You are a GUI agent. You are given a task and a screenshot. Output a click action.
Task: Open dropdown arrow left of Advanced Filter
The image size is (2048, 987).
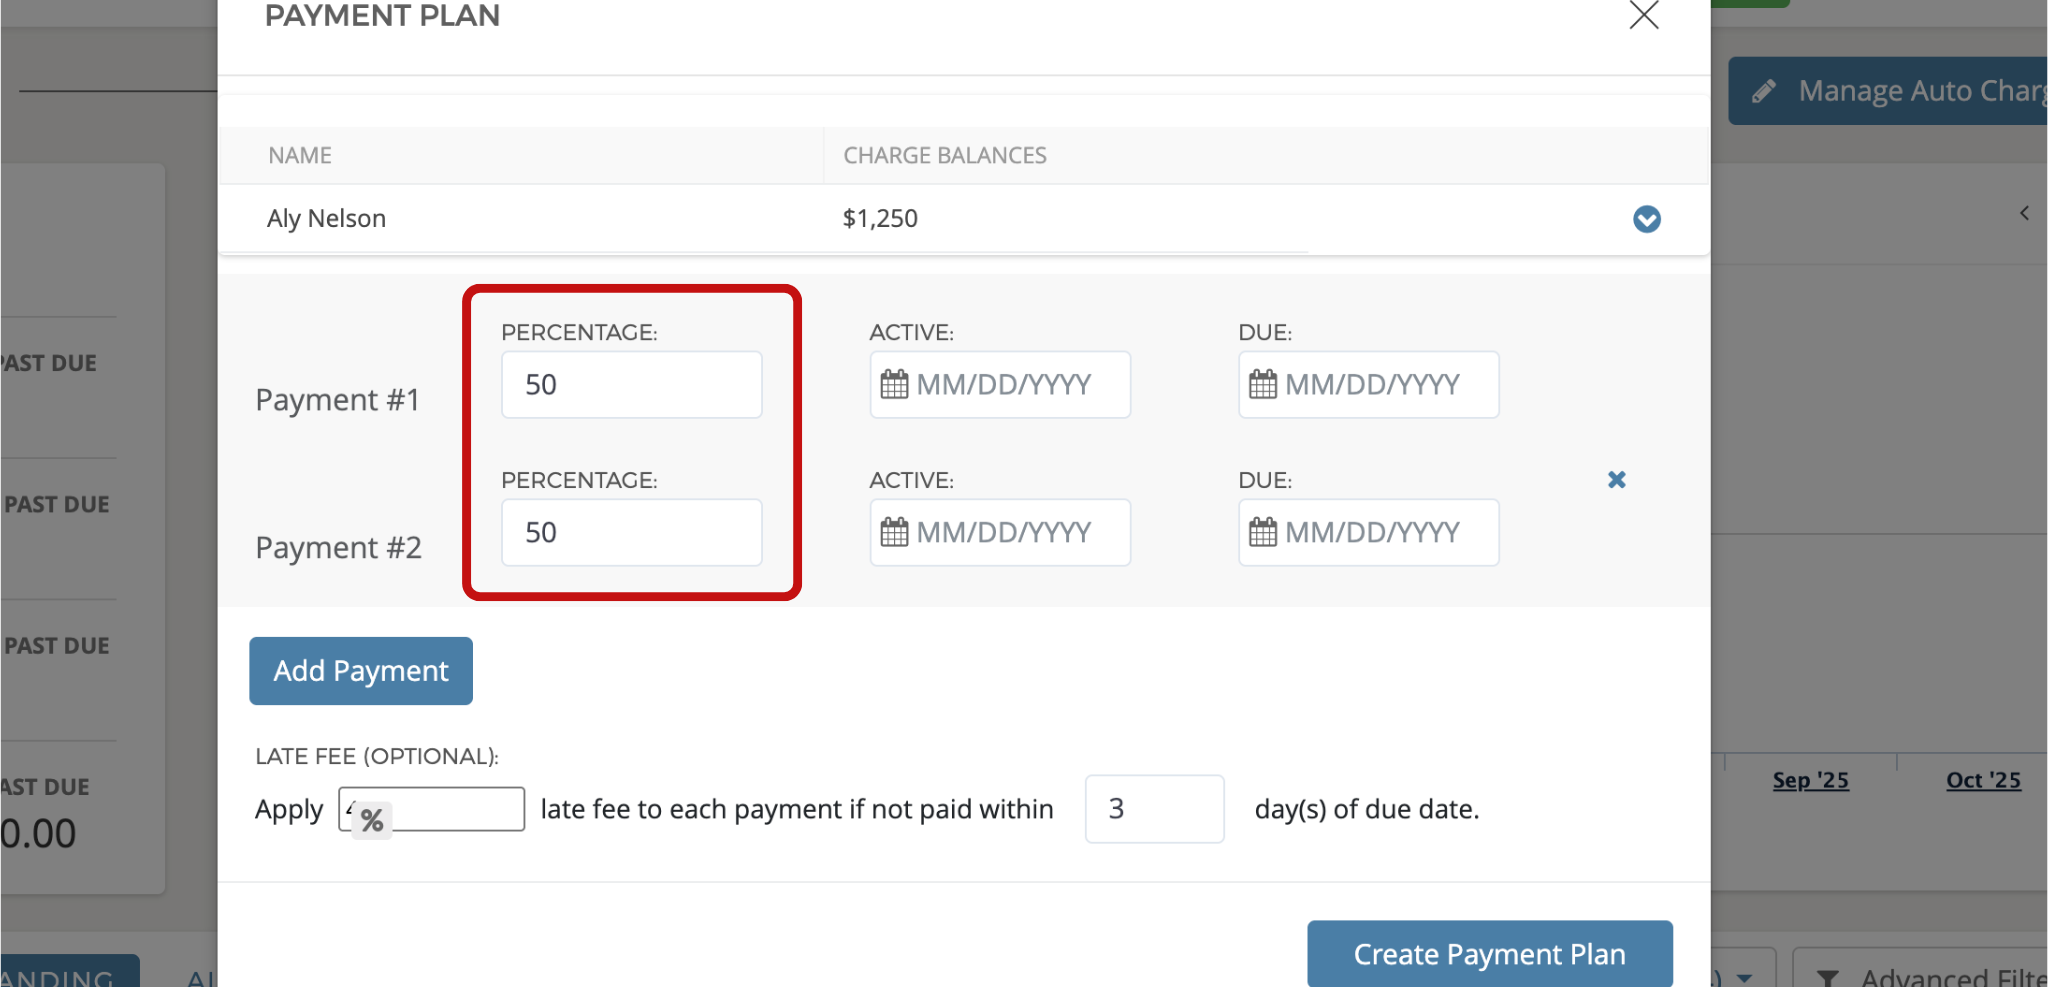pos(1745,977)
